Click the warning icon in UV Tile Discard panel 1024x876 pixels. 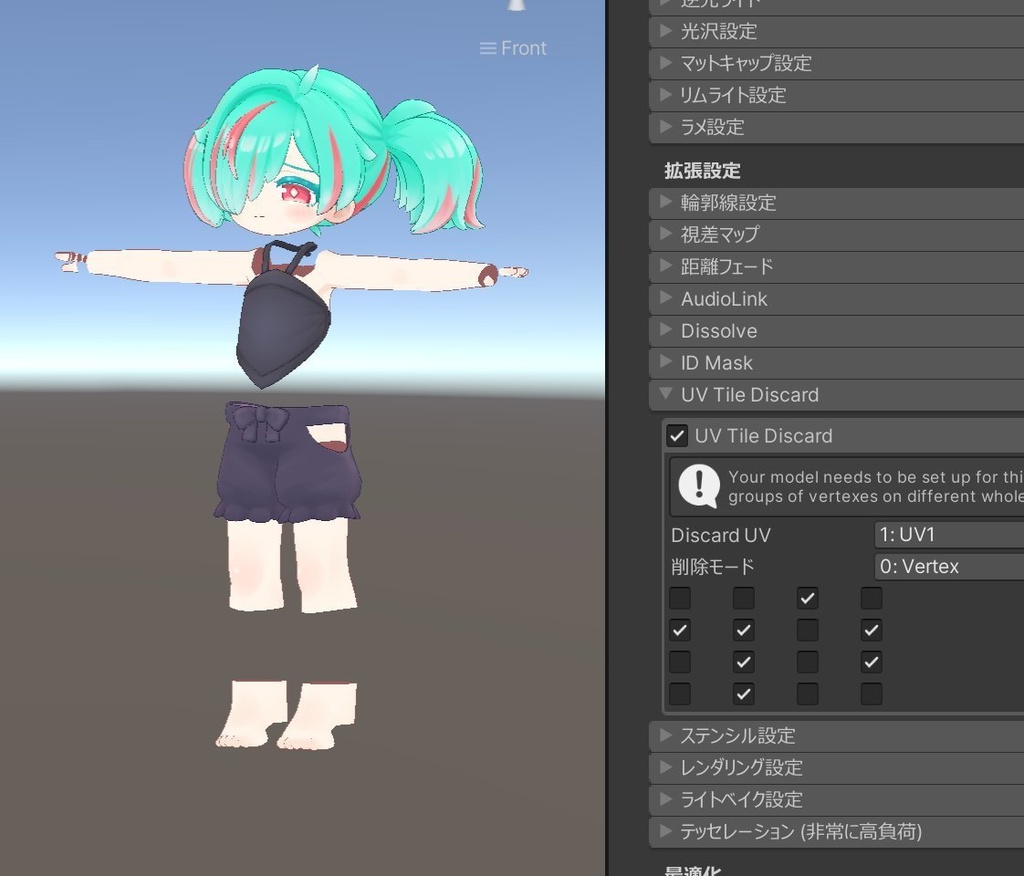pyautogui.click(x=697, y=487)
